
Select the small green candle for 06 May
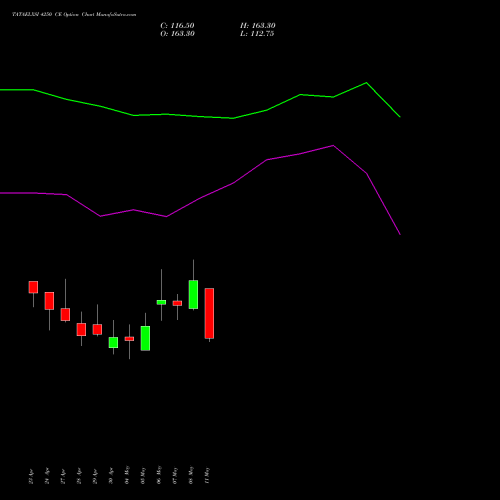pyautogui.click(x=161, y=302)
